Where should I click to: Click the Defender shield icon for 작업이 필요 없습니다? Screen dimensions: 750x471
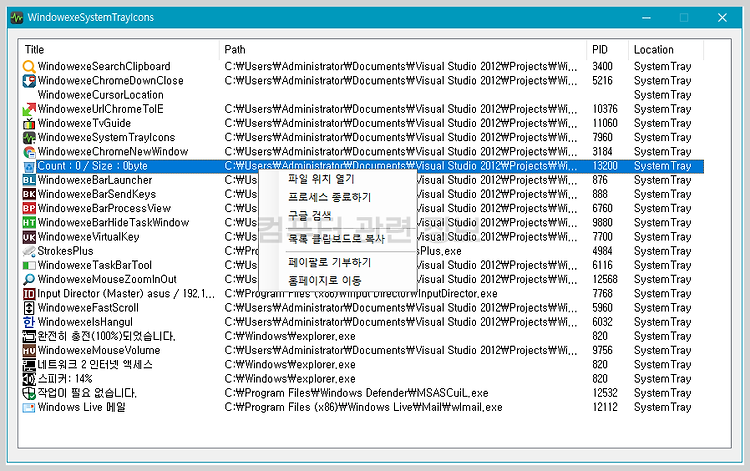click(29, 393)
